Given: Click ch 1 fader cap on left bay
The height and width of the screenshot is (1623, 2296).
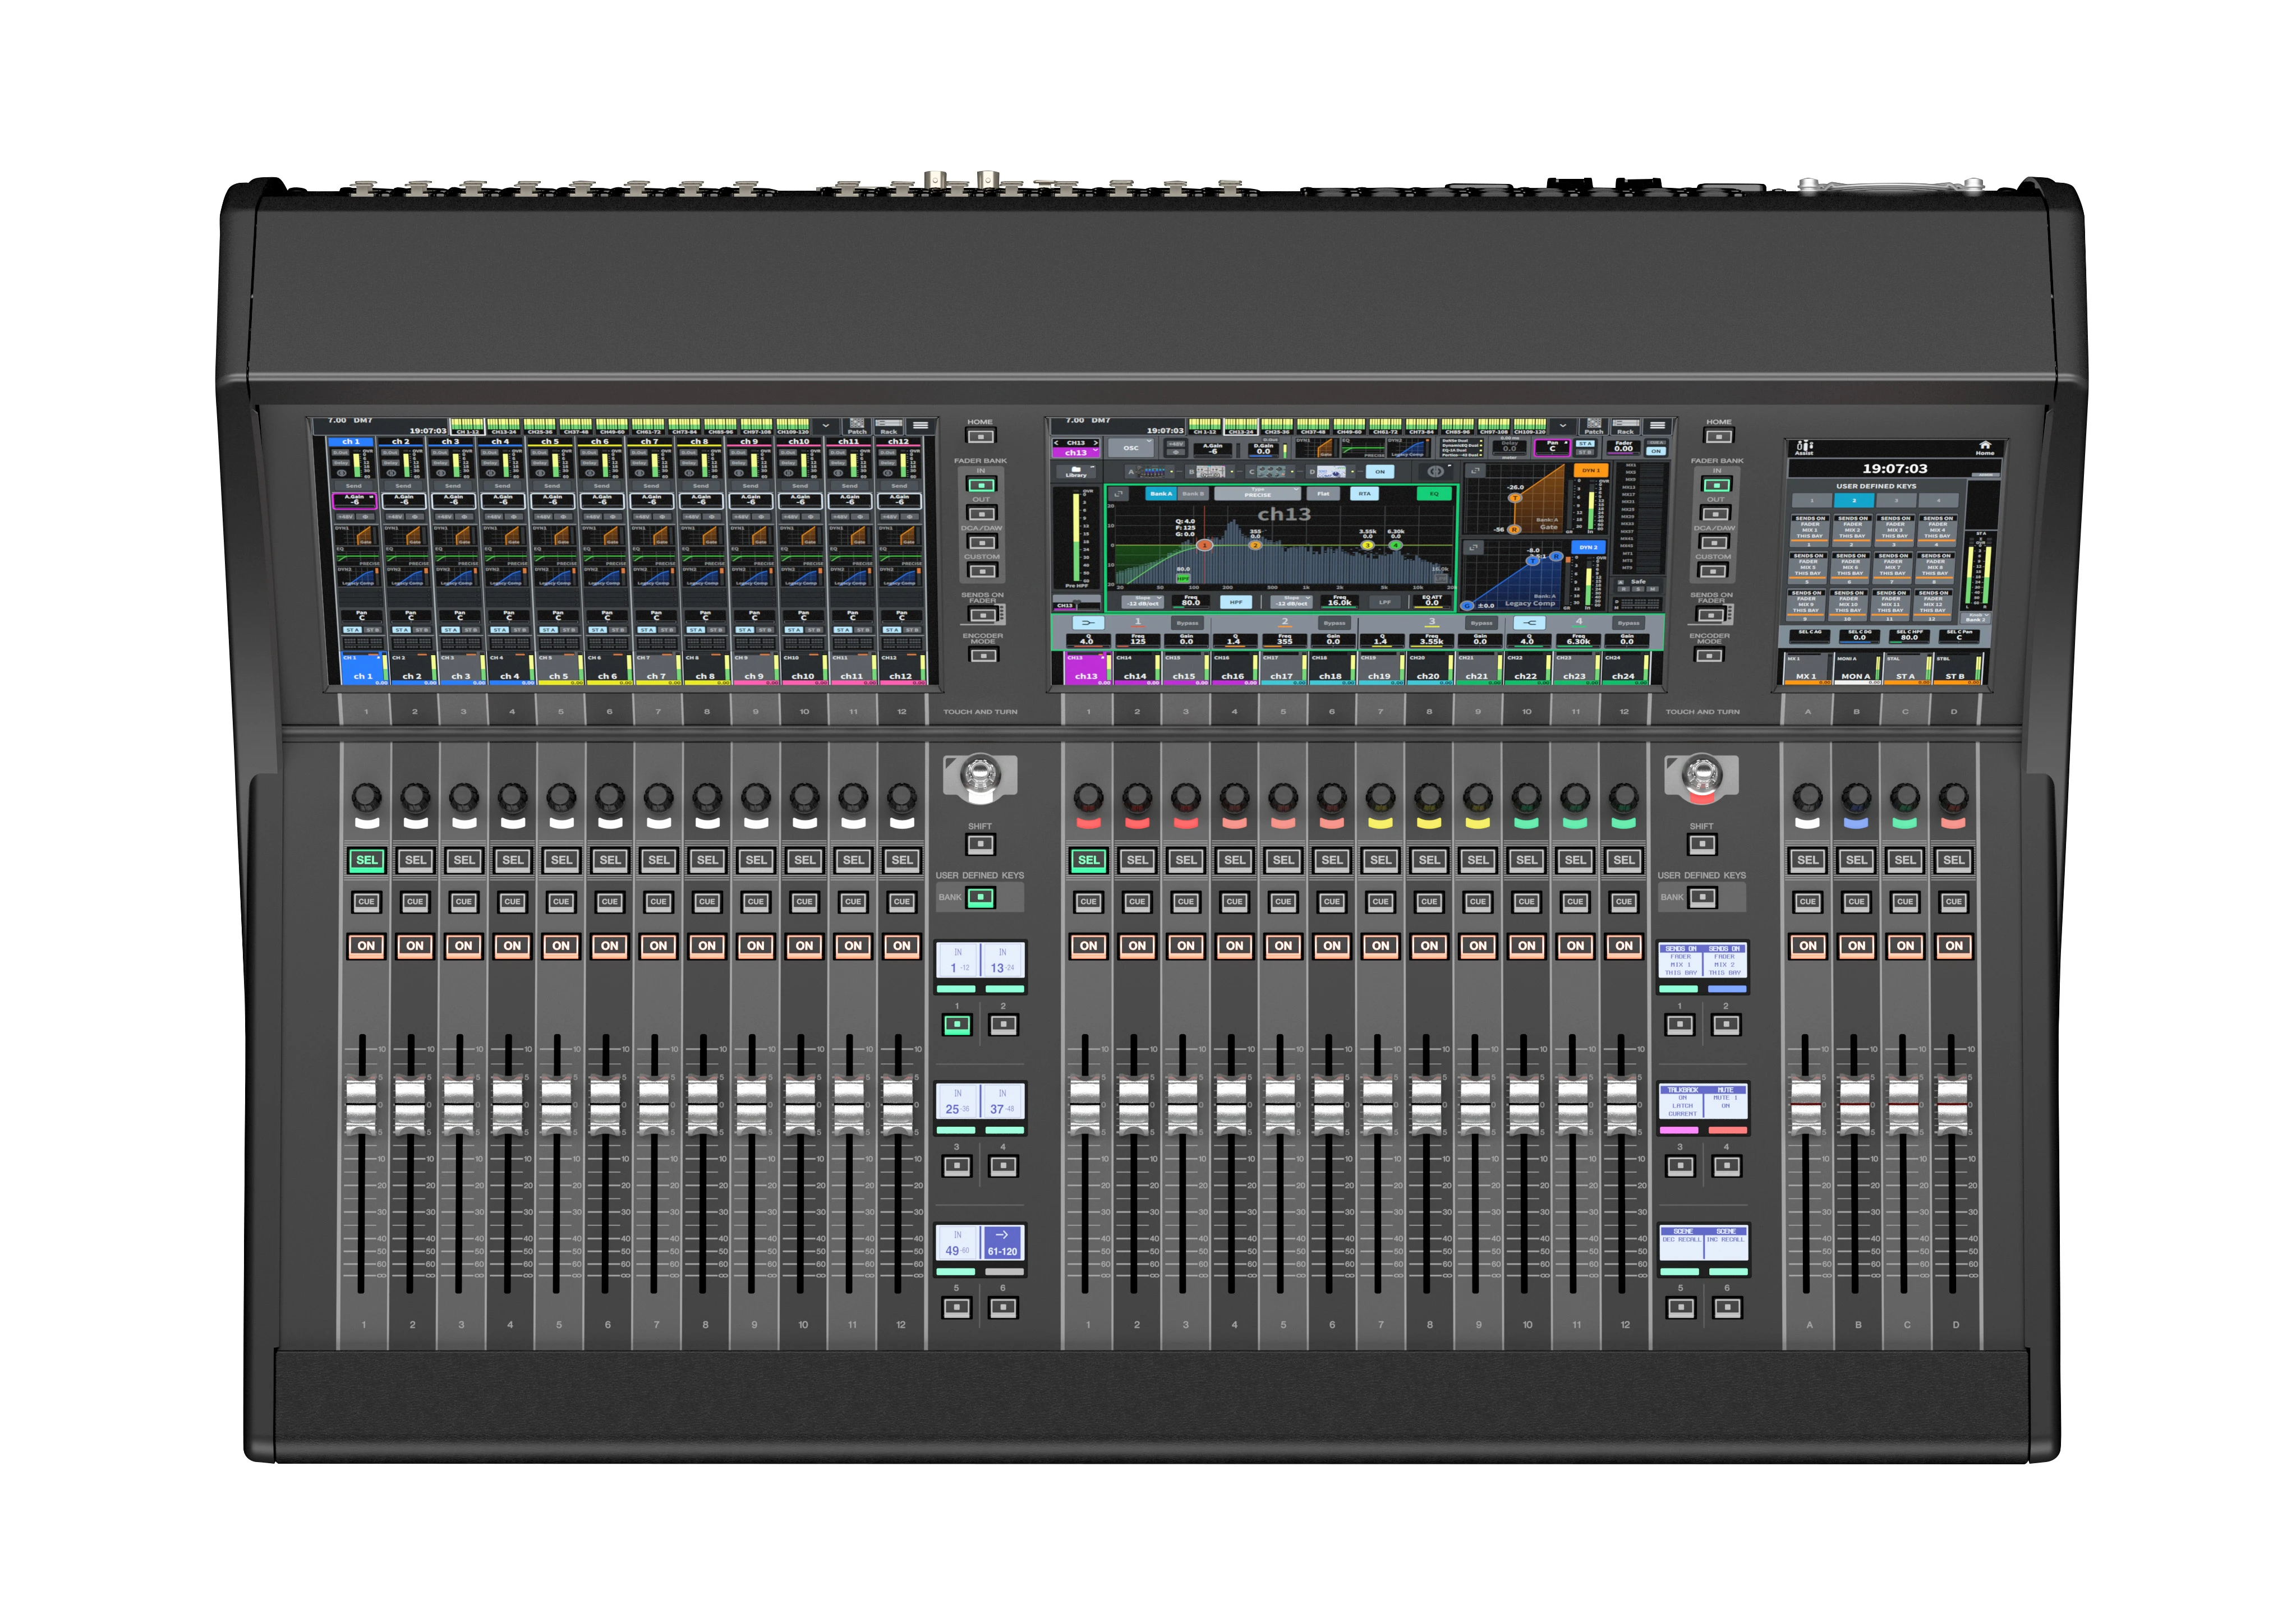Looking at the screenshot, I should (x=361, y=1105).
